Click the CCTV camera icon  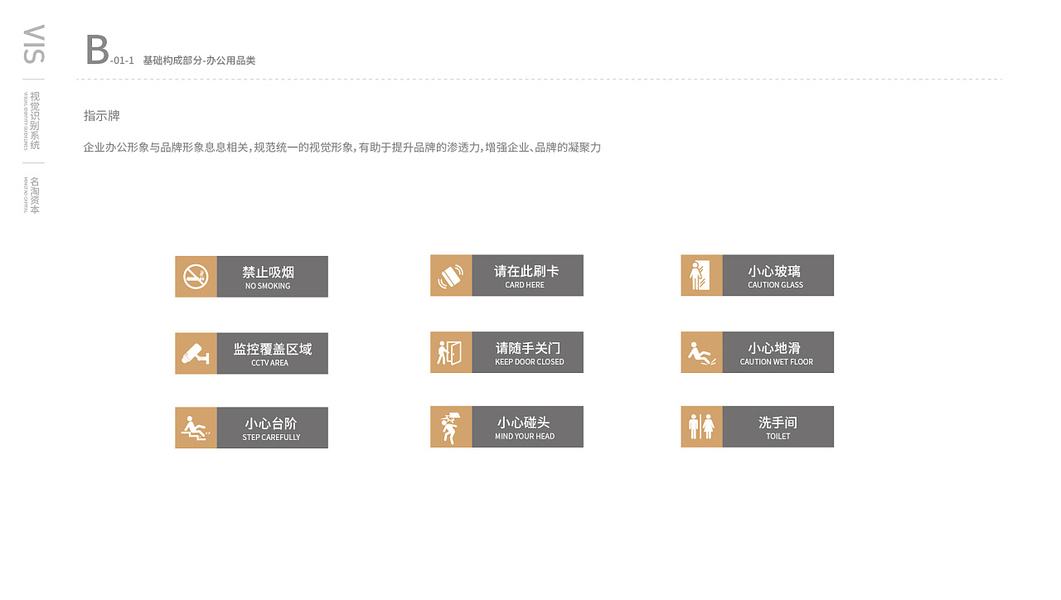[196, 353]
